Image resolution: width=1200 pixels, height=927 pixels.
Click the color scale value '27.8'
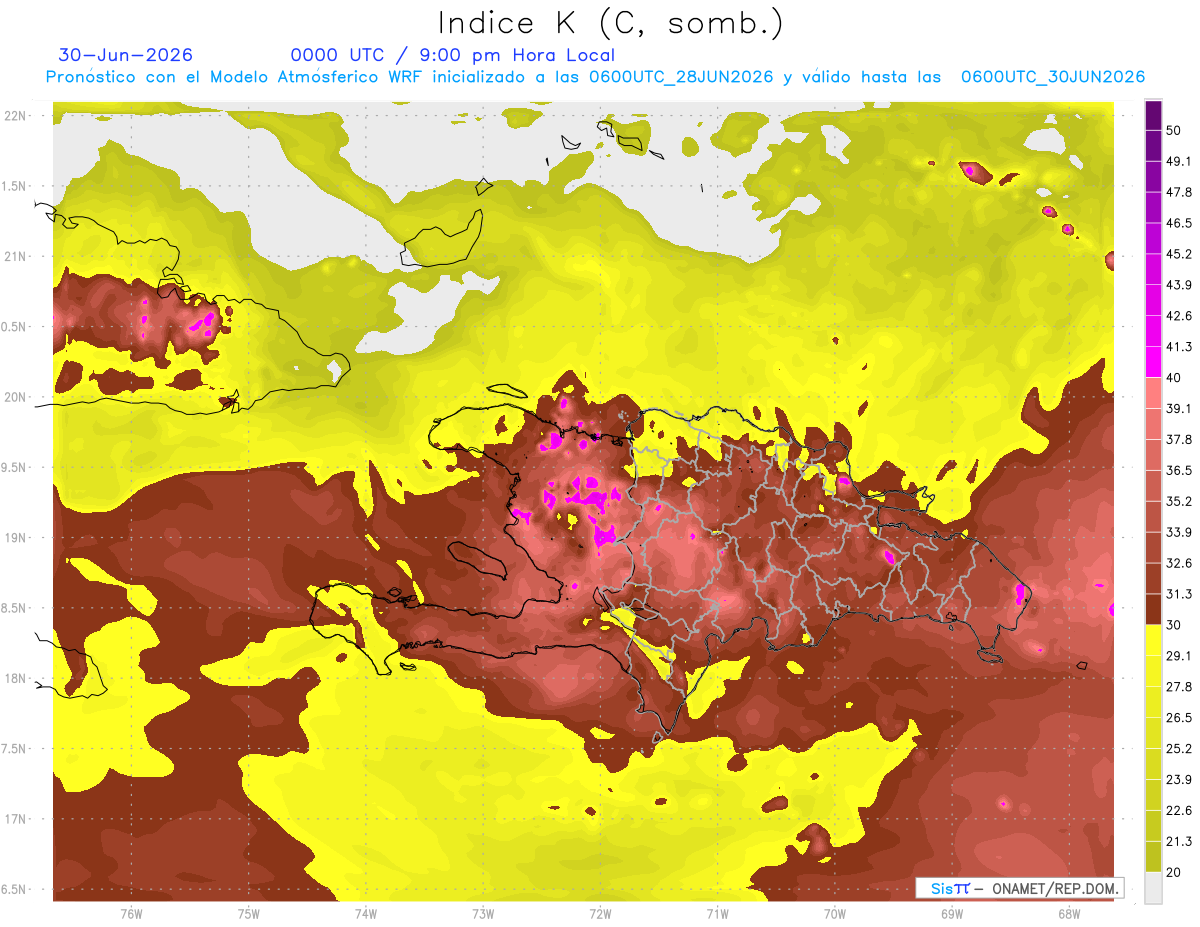tap(1179, 687)
